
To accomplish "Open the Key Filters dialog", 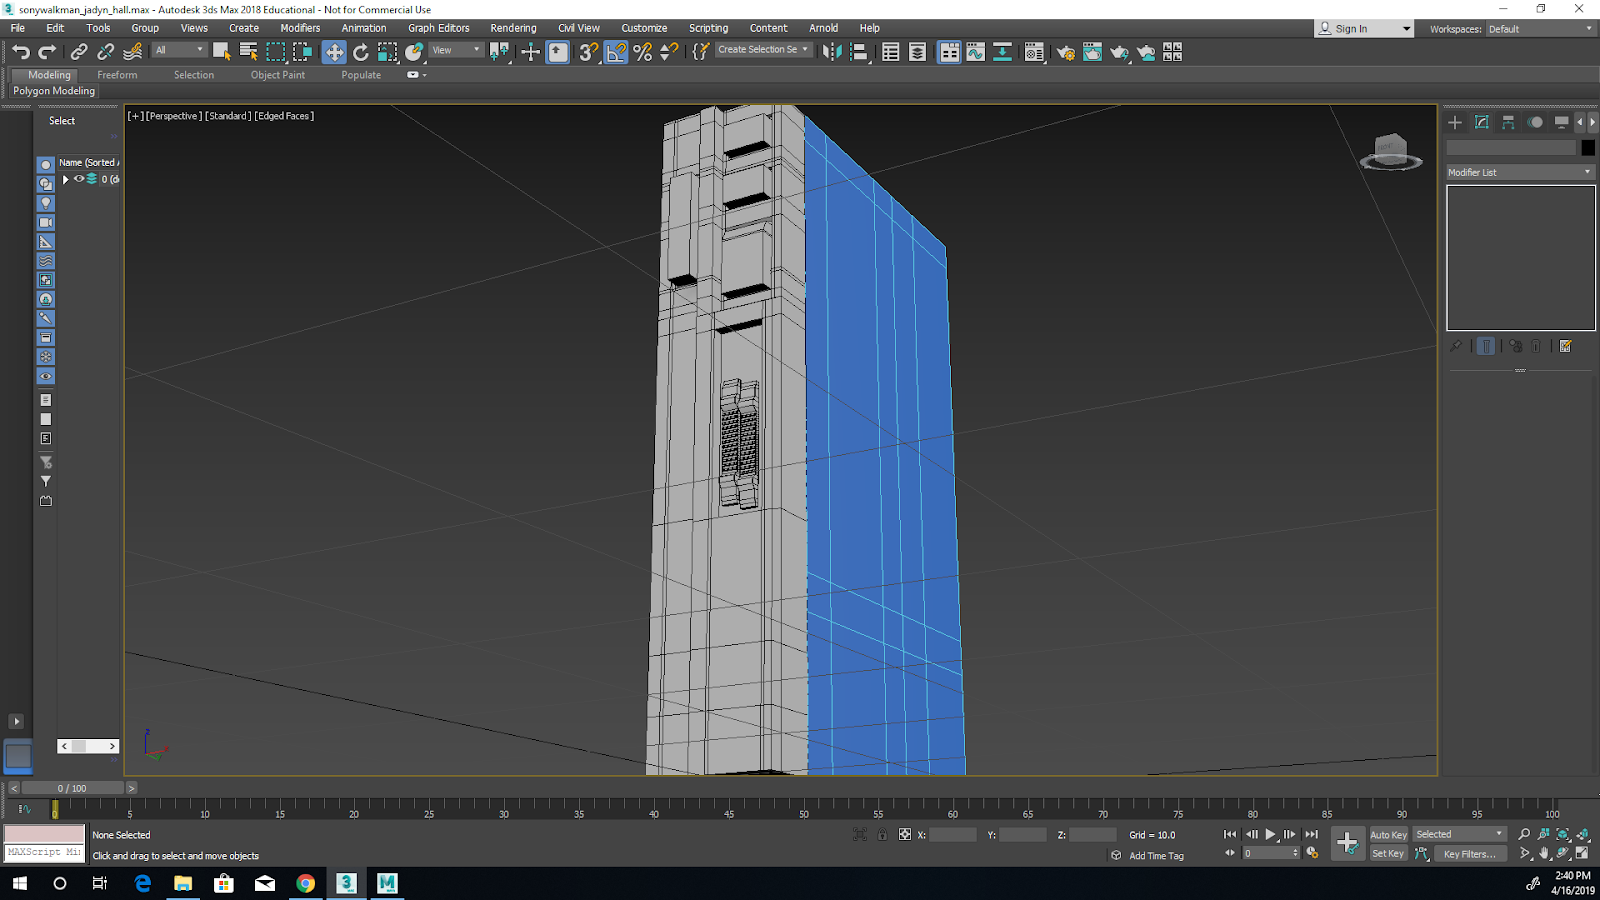I will [x=1469, y=853].
